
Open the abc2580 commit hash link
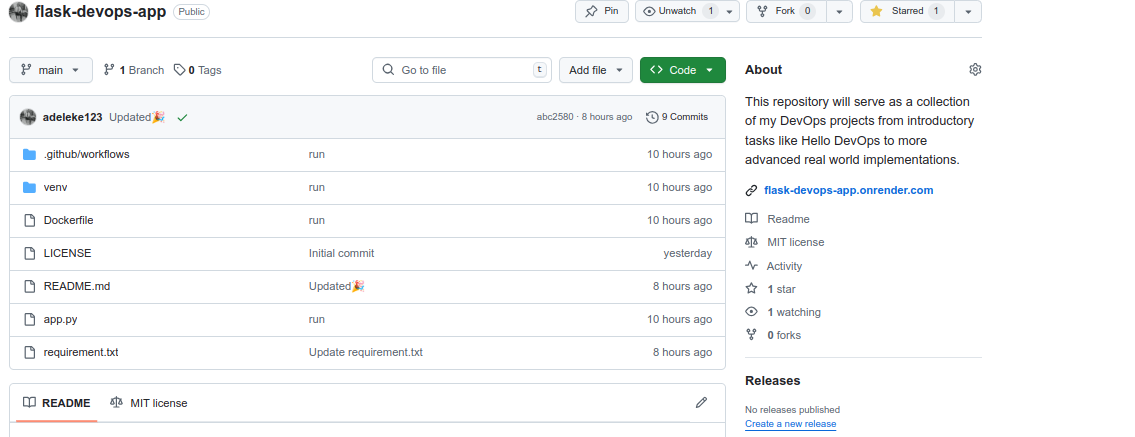pos(554,116)
